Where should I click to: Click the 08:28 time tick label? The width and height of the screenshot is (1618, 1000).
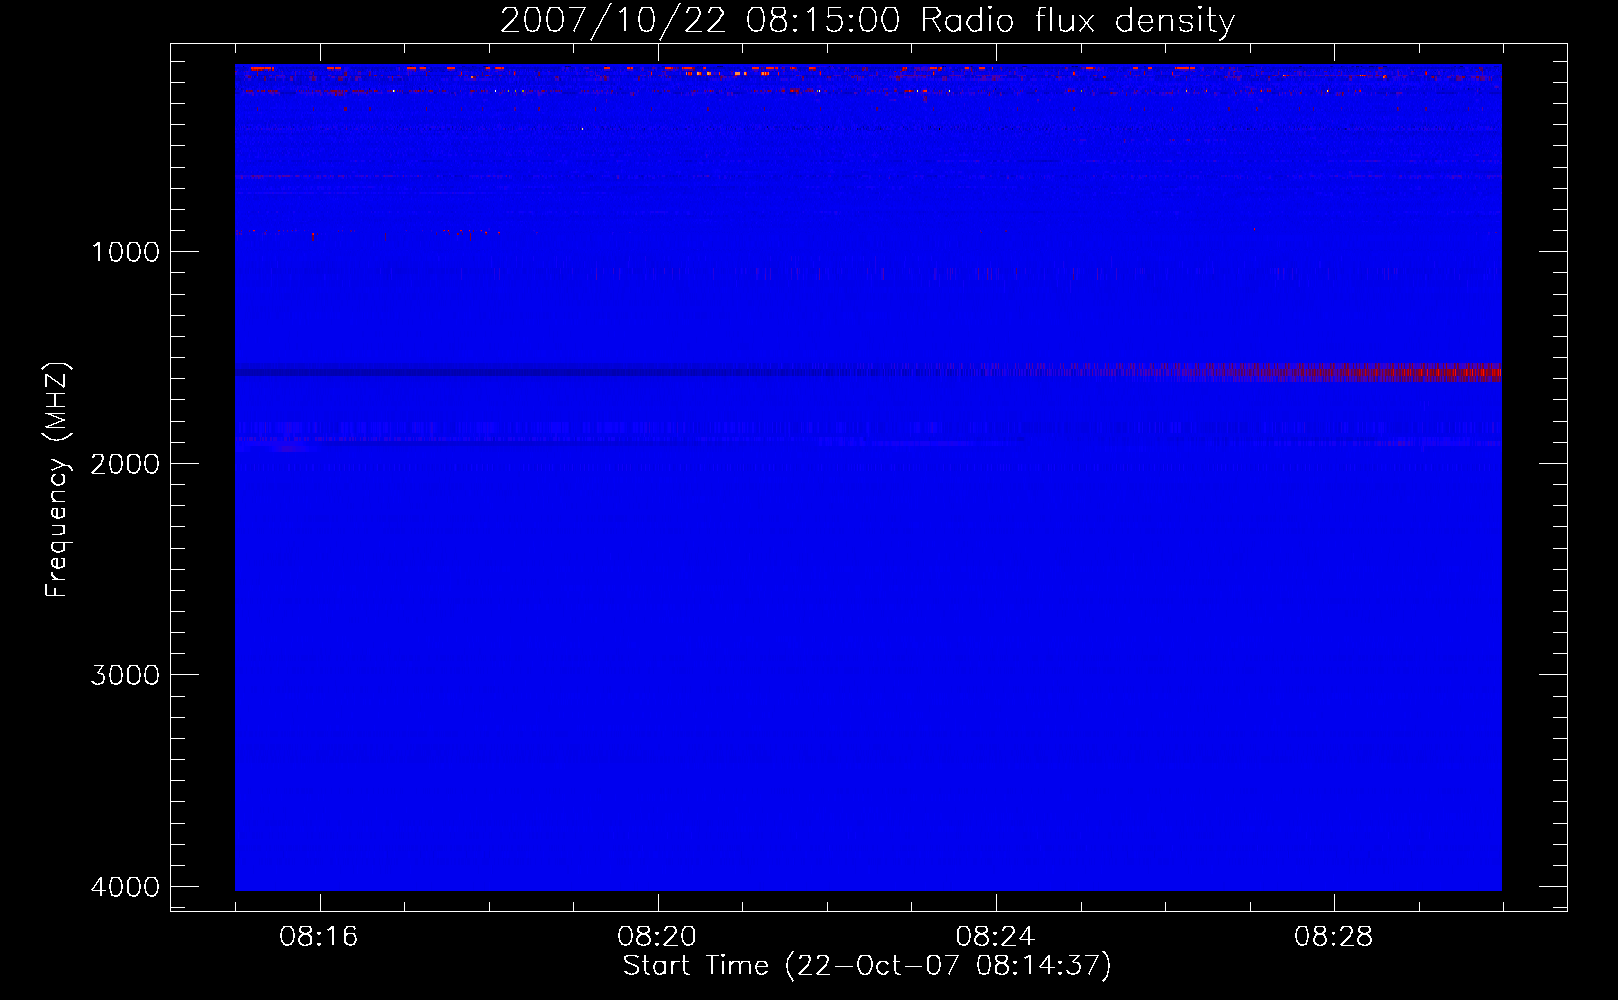[x=1333, y=937]
